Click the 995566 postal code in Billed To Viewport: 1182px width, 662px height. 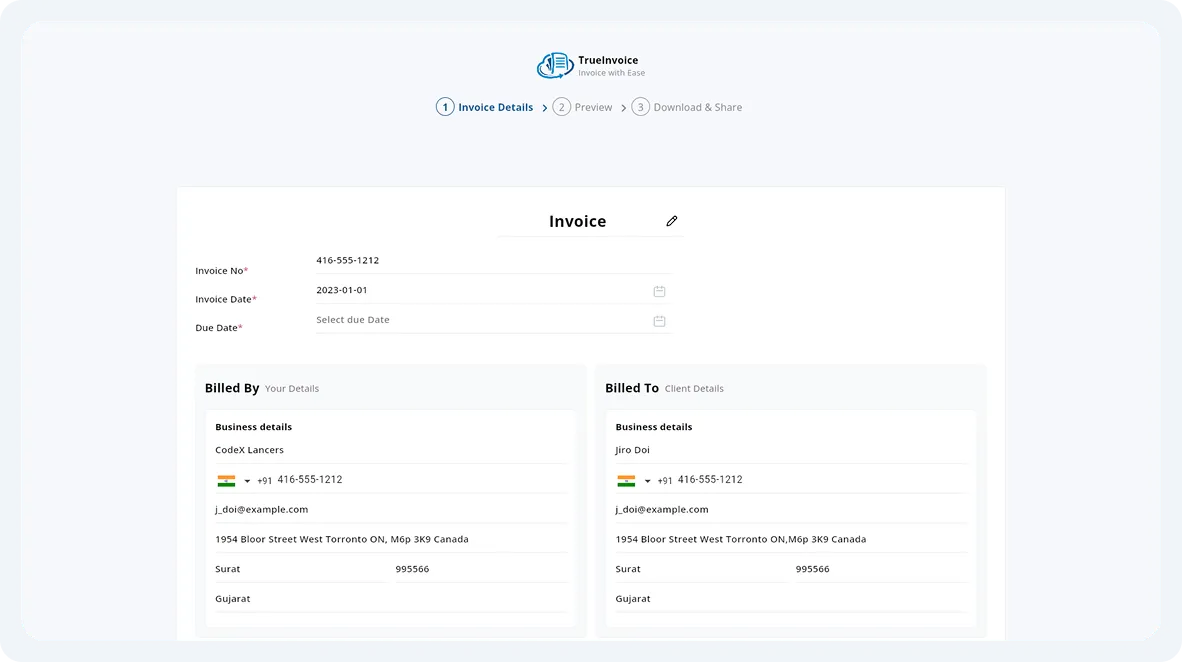click(881, 569)
